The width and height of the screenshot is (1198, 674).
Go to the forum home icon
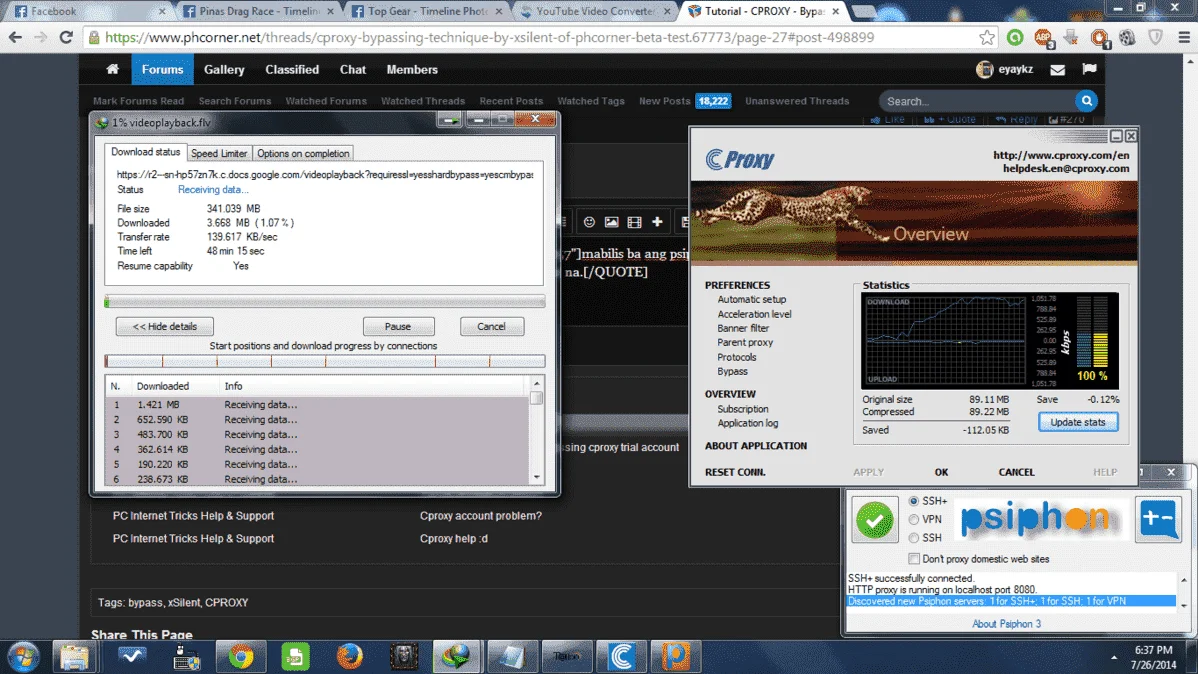click(x=112, y=70)
